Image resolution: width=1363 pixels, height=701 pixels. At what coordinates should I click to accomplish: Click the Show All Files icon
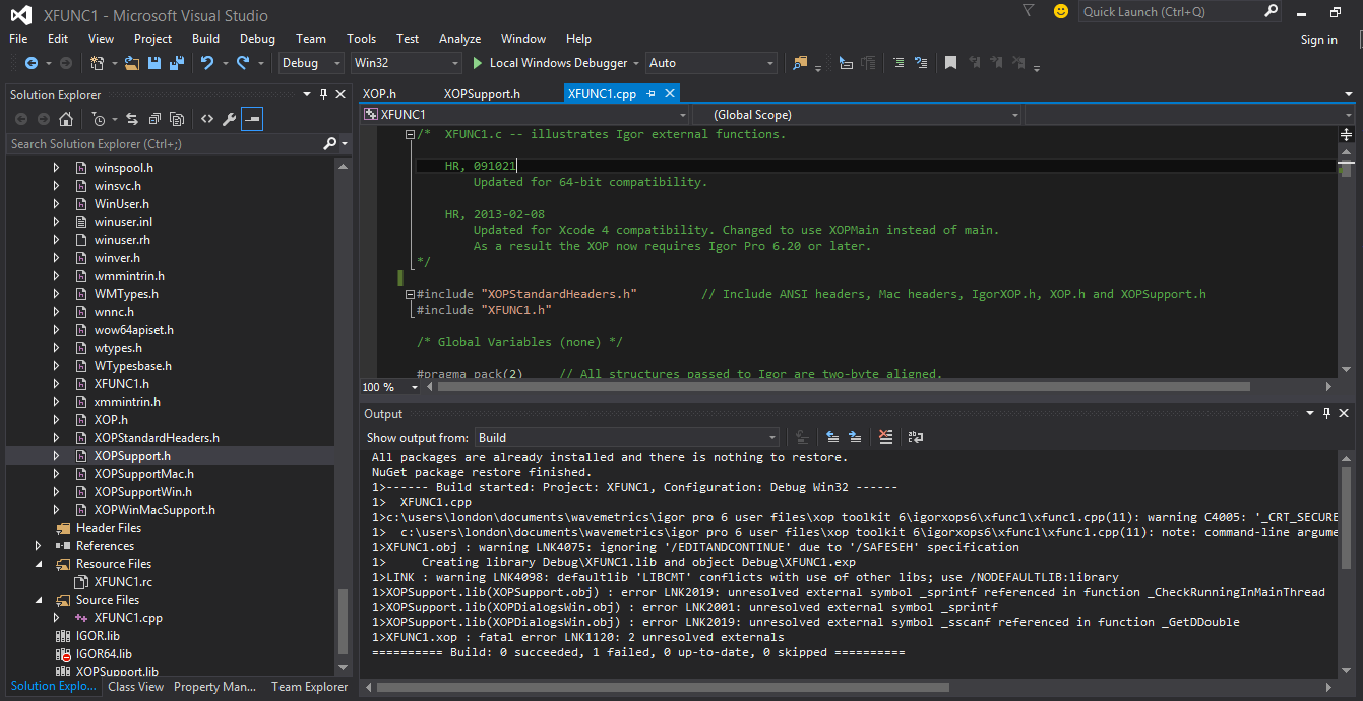[x=177, y=119]
